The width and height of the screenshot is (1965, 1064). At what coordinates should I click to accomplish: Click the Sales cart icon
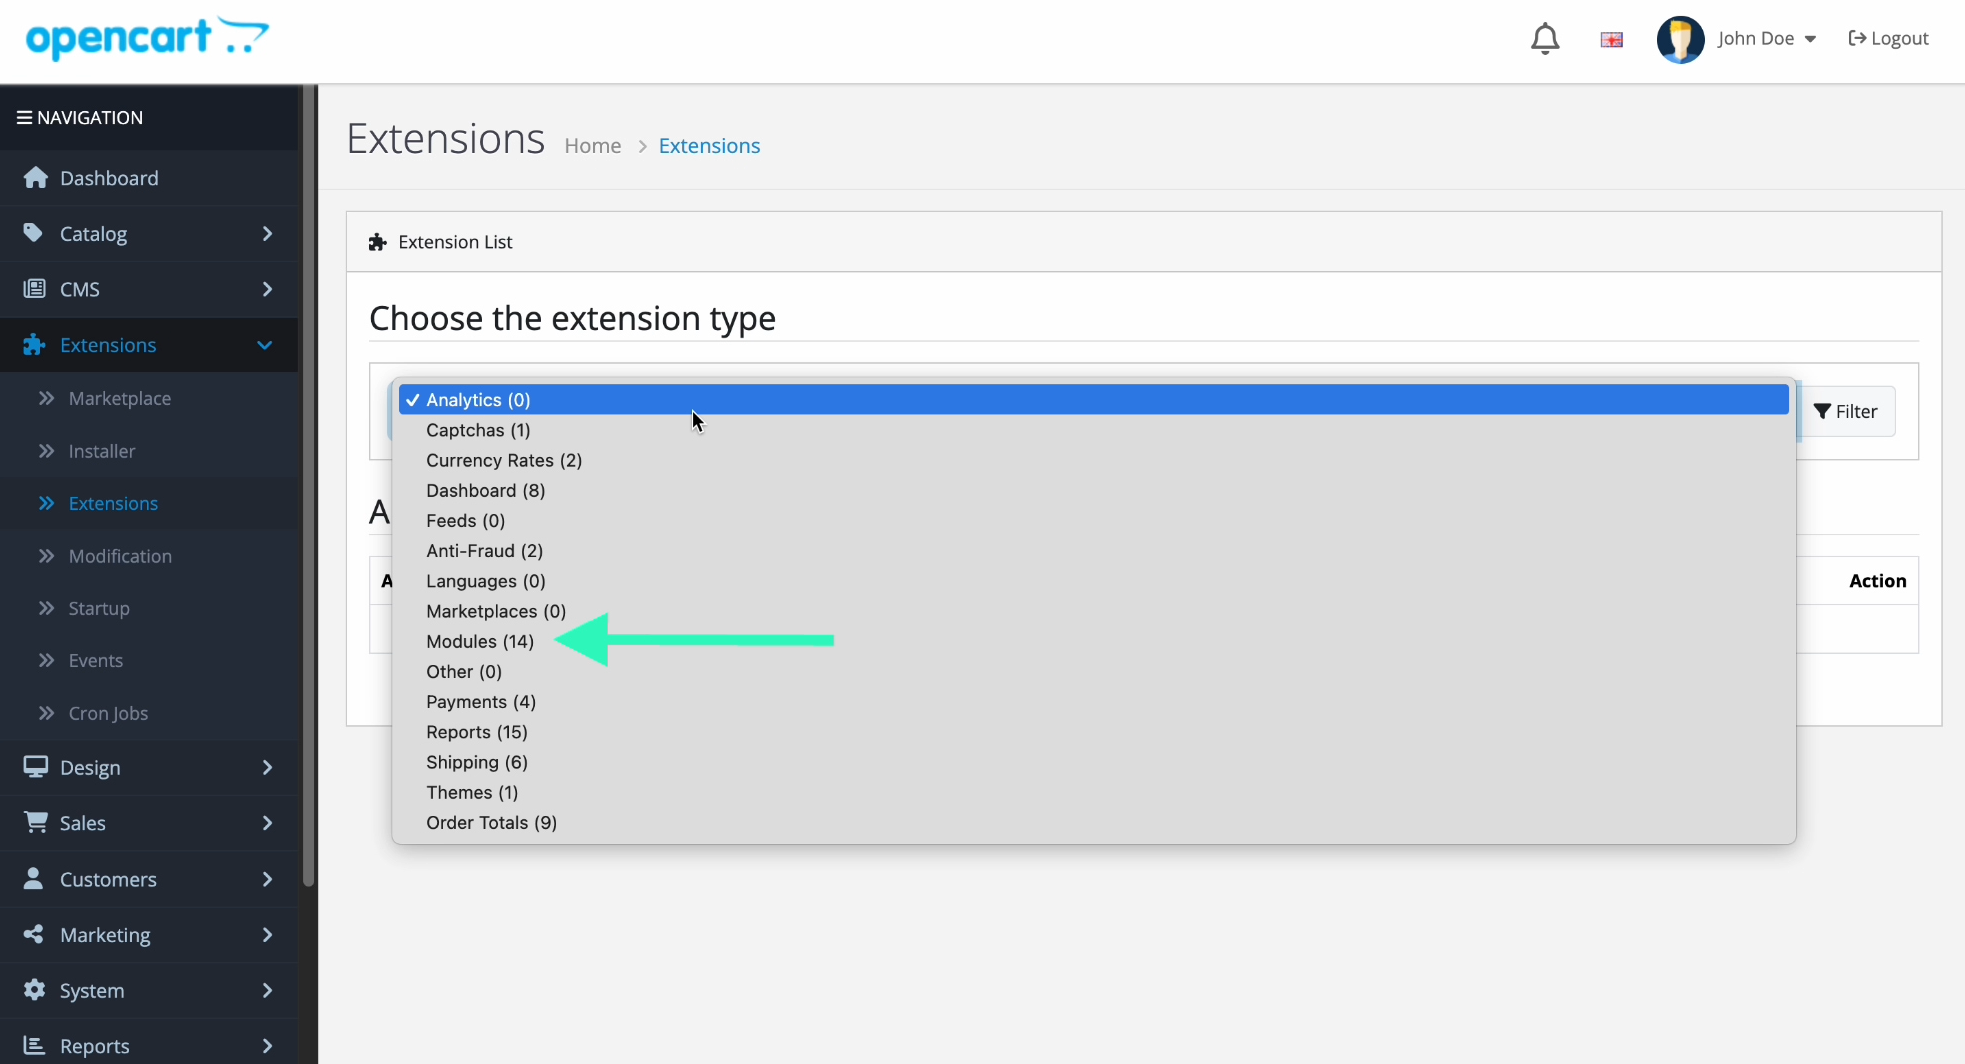point(35,822)
